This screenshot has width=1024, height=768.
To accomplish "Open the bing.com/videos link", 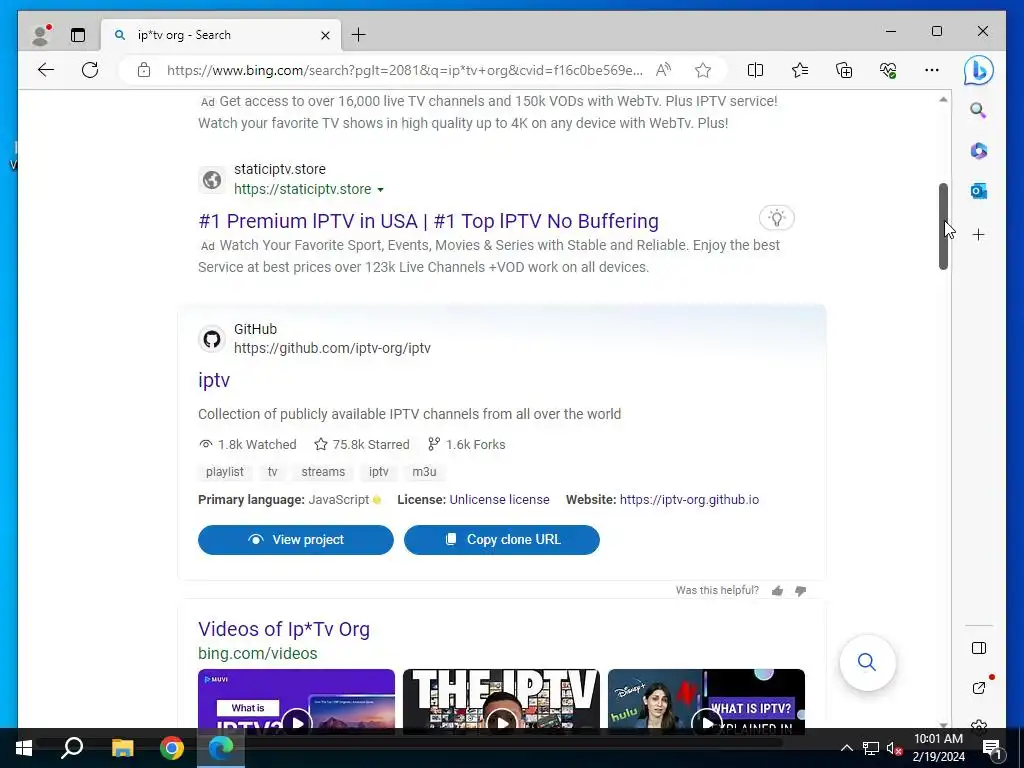I will click(x=258, y=654).
